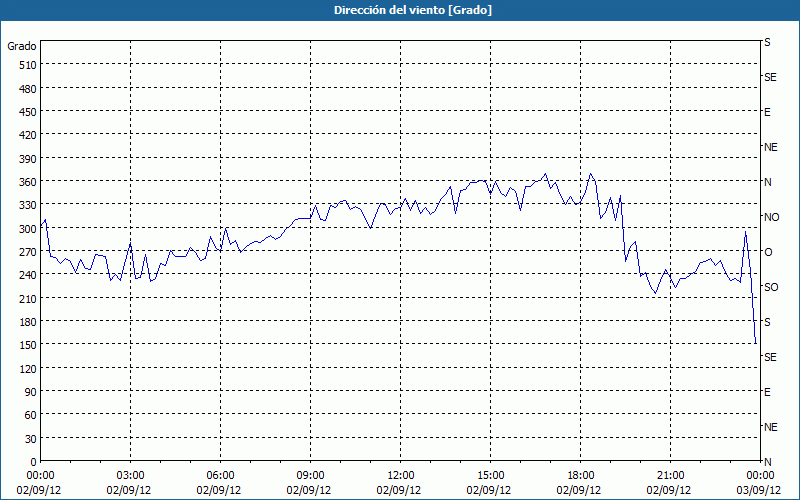Click the 00:00 label above date 03/09/12

coord(760,476)
